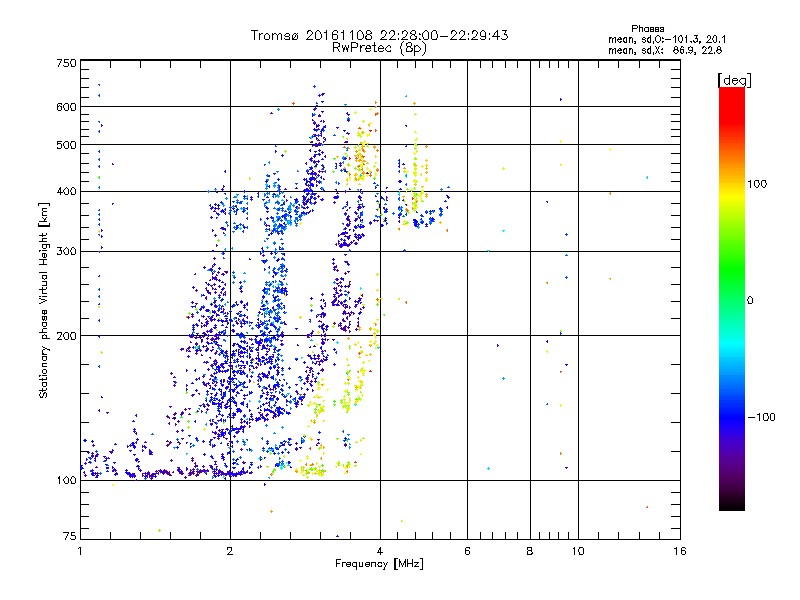Click the '[deg]' colorbar unit label
Screen dimensions: 800x600
[734, 80]
